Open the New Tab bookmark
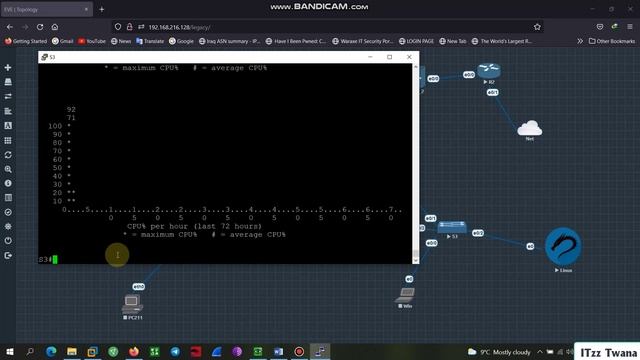640x360 pixels. [453, 41]
